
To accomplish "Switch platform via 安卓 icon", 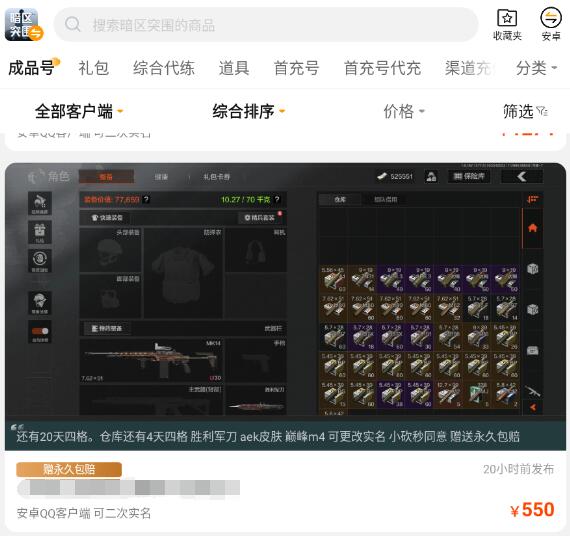I will coord(551,25).
